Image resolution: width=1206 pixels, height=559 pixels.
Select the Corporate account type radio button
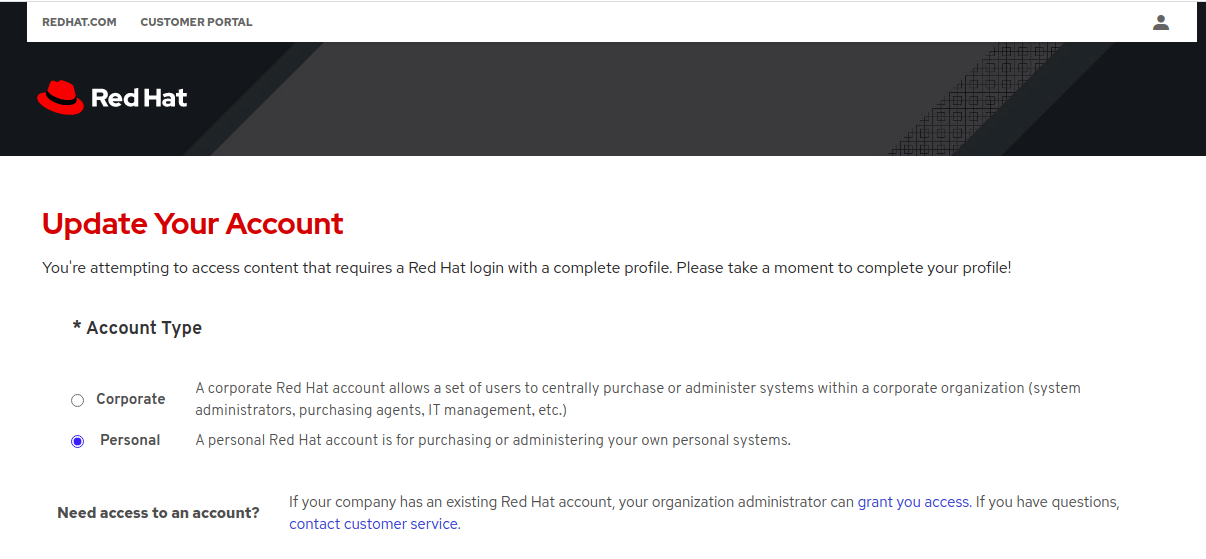(x=78, y=401)
